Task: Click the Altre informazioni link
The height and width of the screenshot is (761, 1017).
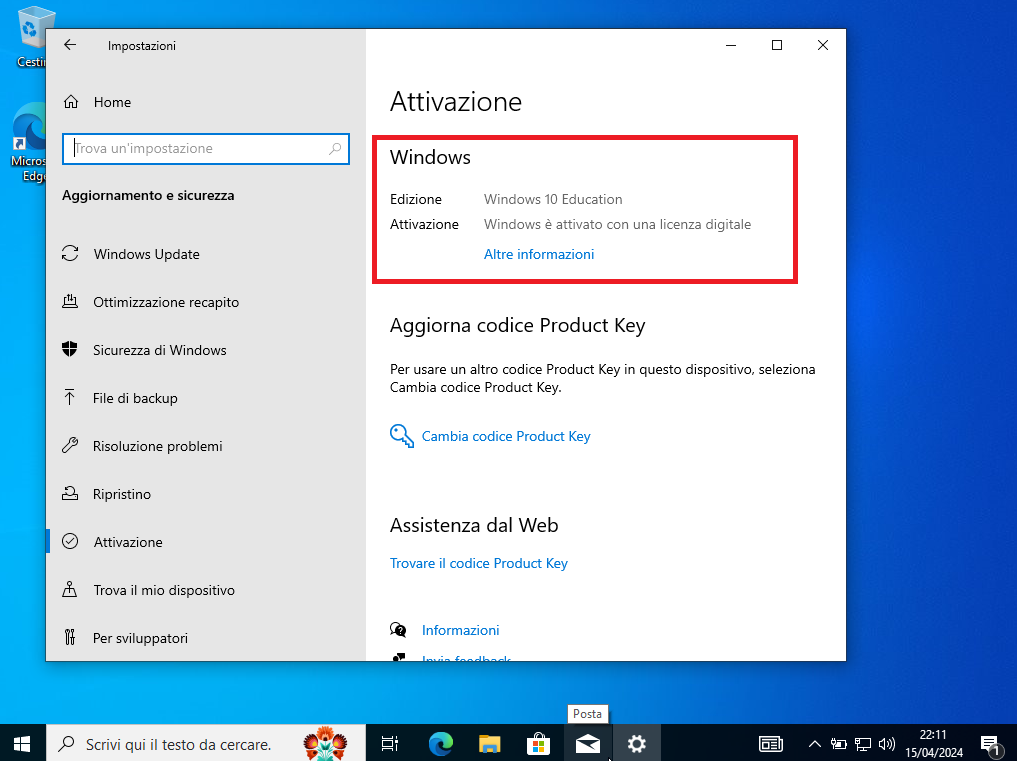Action: click(539, 254)
